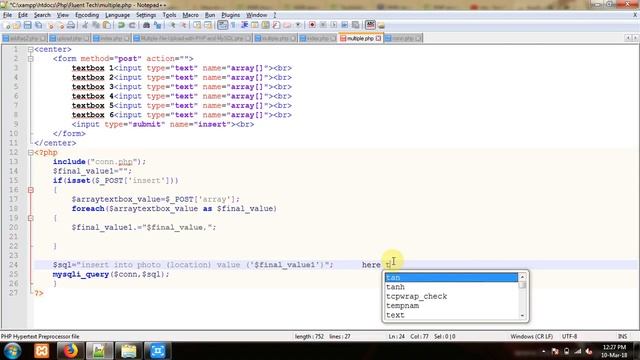Collapse the center tag fold on line 1
Viewport: 640px width, 360px height.
tap(31, 49)
